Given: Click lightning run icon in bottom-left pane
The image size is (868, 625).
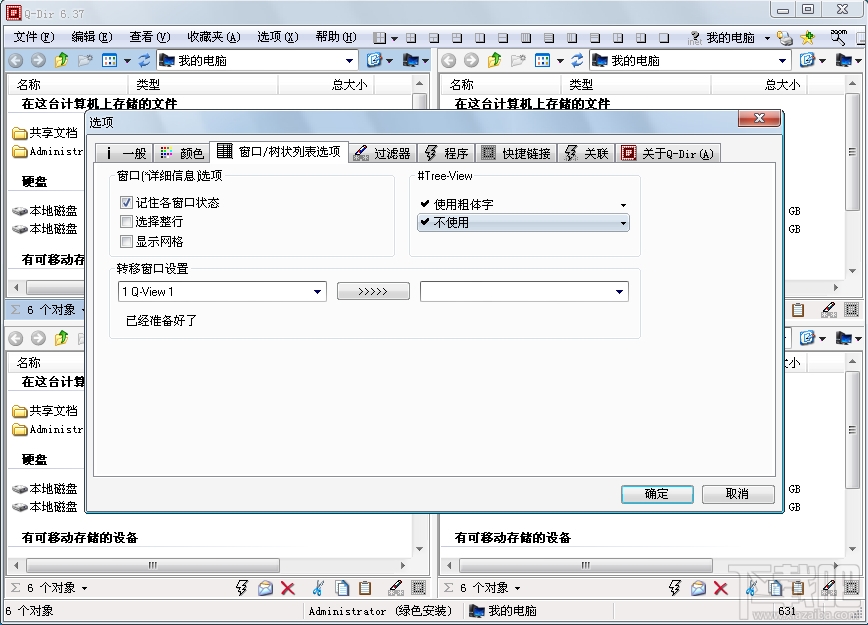Looking at the screenshot, I should point(242,588).
